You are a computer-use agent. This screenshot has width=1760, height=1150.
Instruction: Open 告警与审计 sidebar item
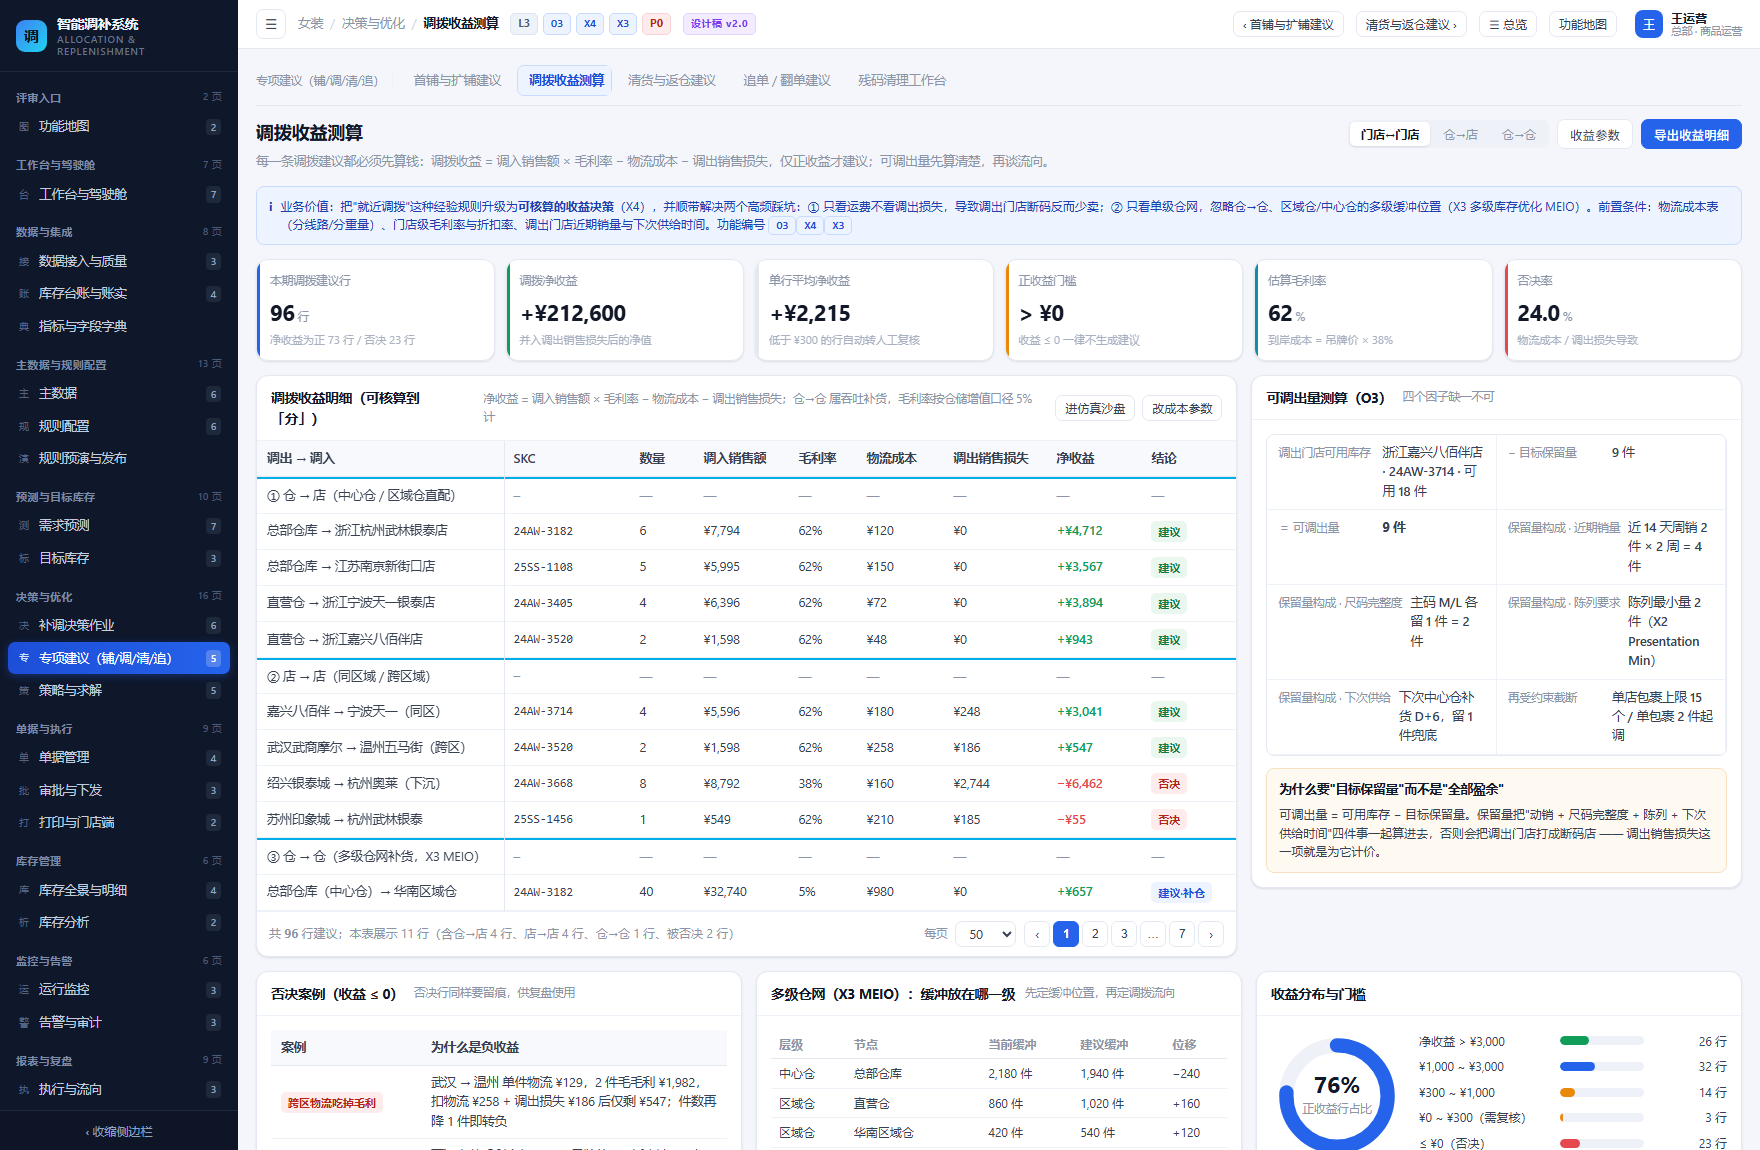pos(119,1022)
